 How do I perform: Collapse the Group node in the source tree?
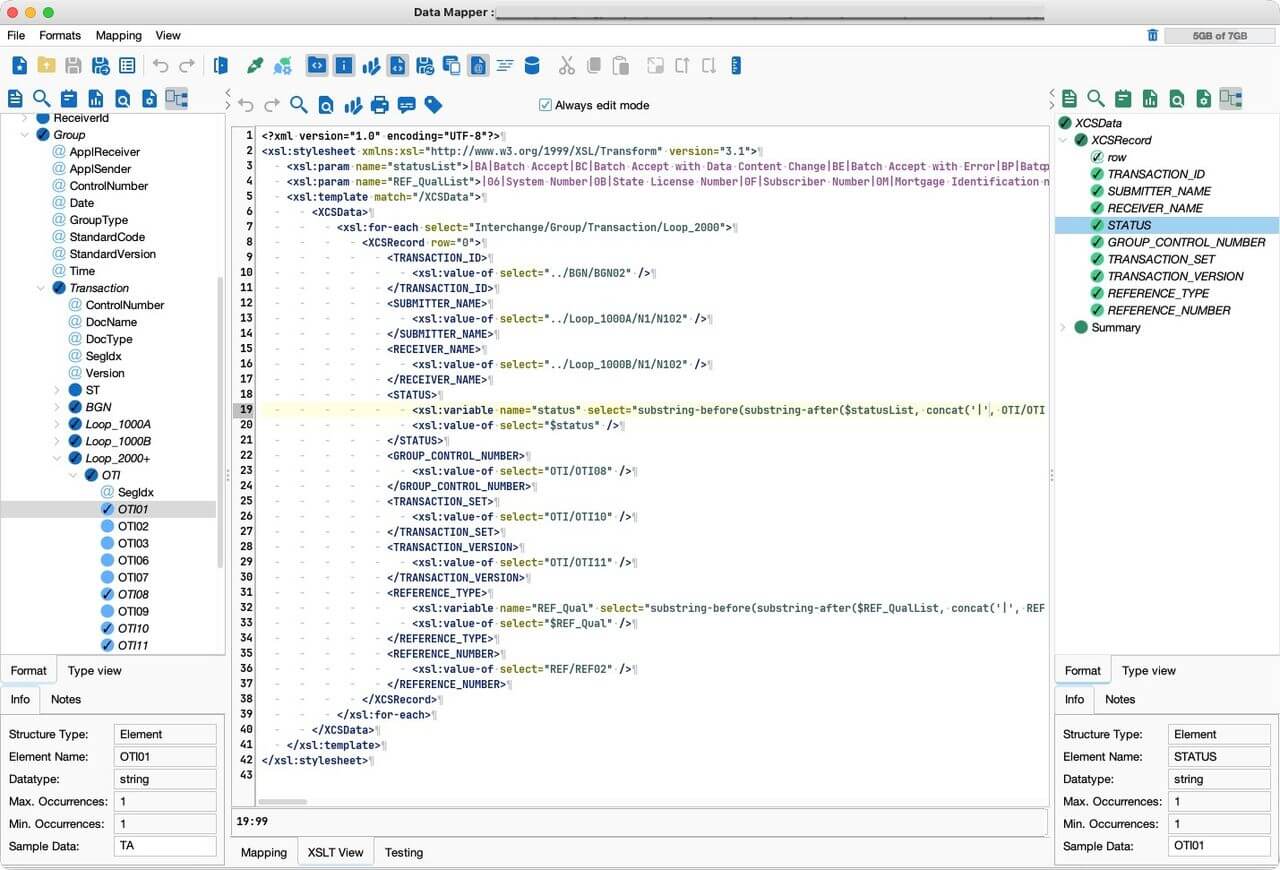click(25, 135)
